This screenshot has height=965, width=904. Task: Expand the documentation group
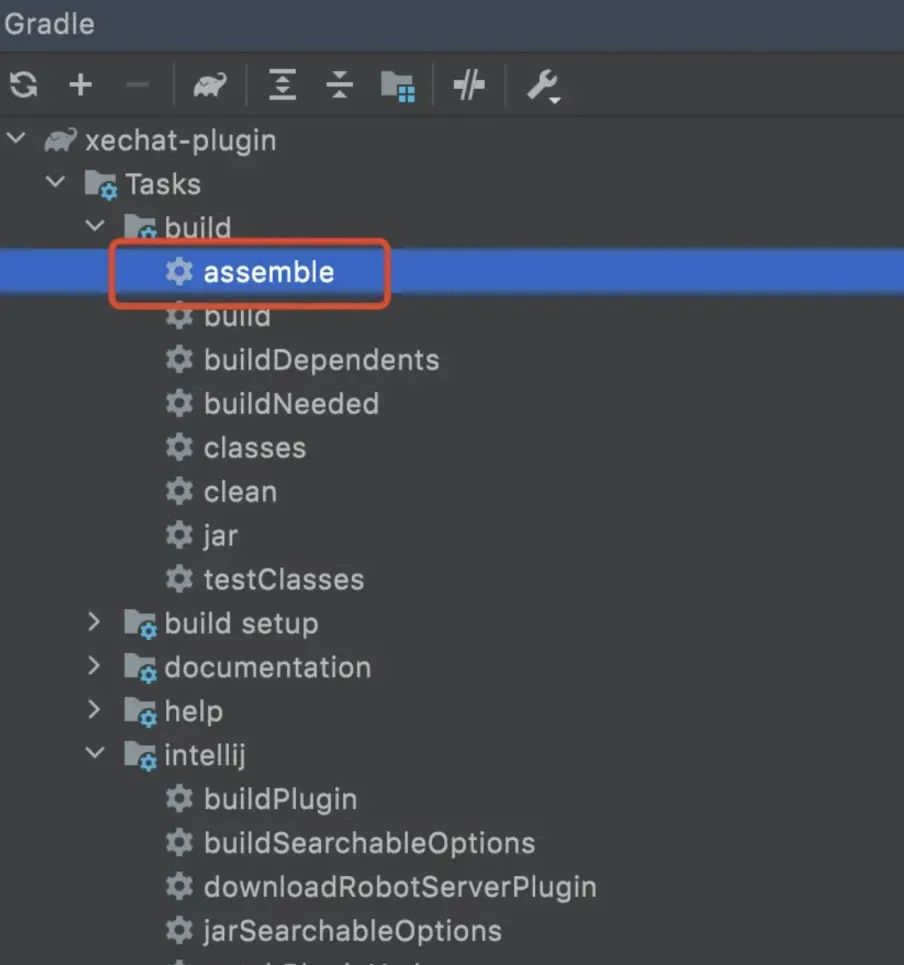(x=94, y=666)
